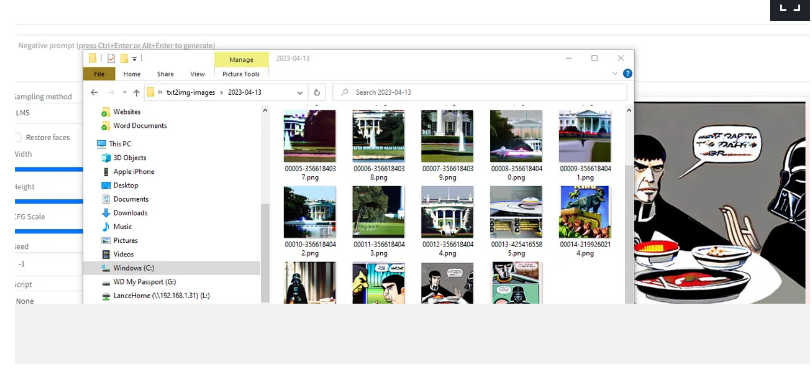
Task: Open Downloads in navigation pane
Action: 130,213
